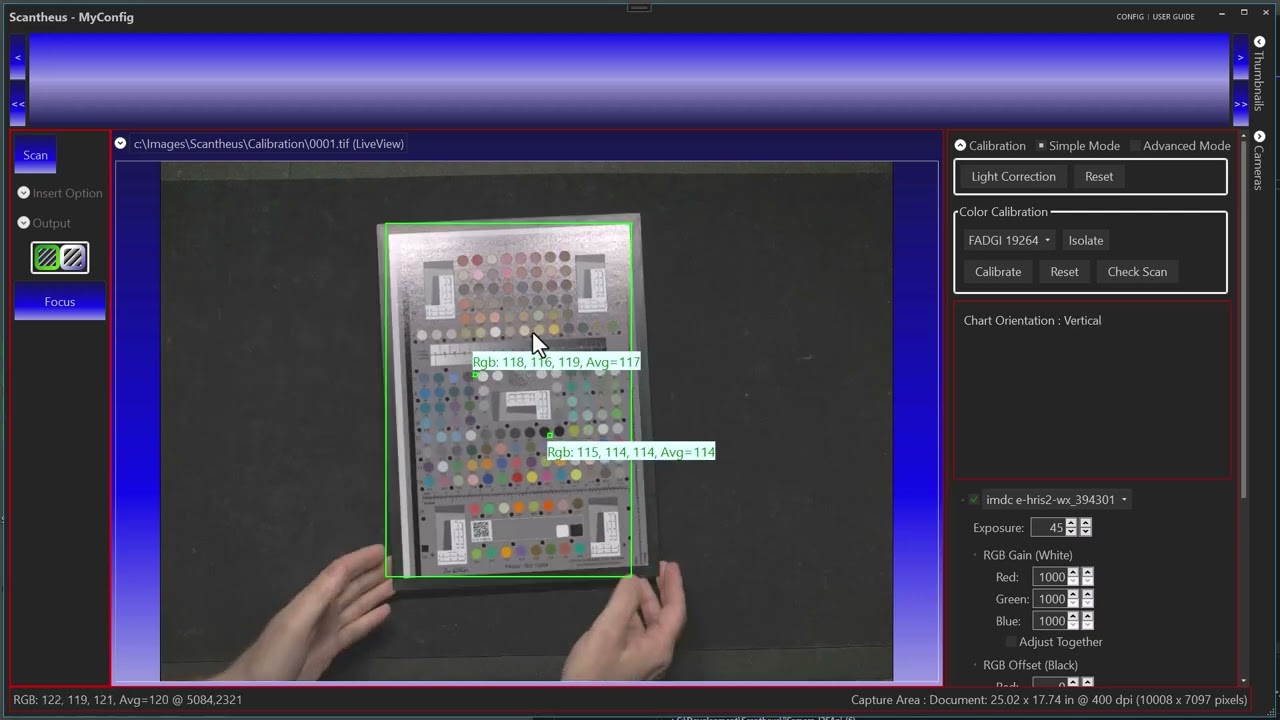Collapse the Thumbnails side panel chevron

1259,42
